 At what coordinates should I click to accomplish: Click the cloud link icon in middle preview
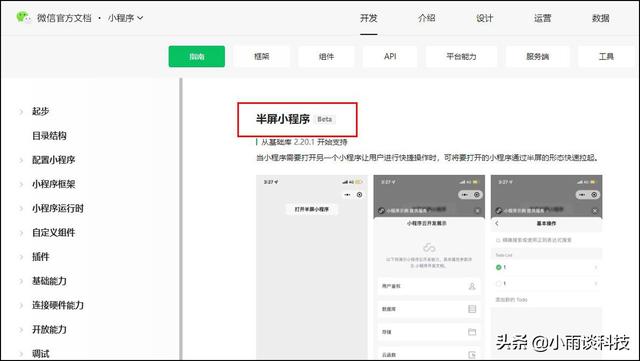429,247
